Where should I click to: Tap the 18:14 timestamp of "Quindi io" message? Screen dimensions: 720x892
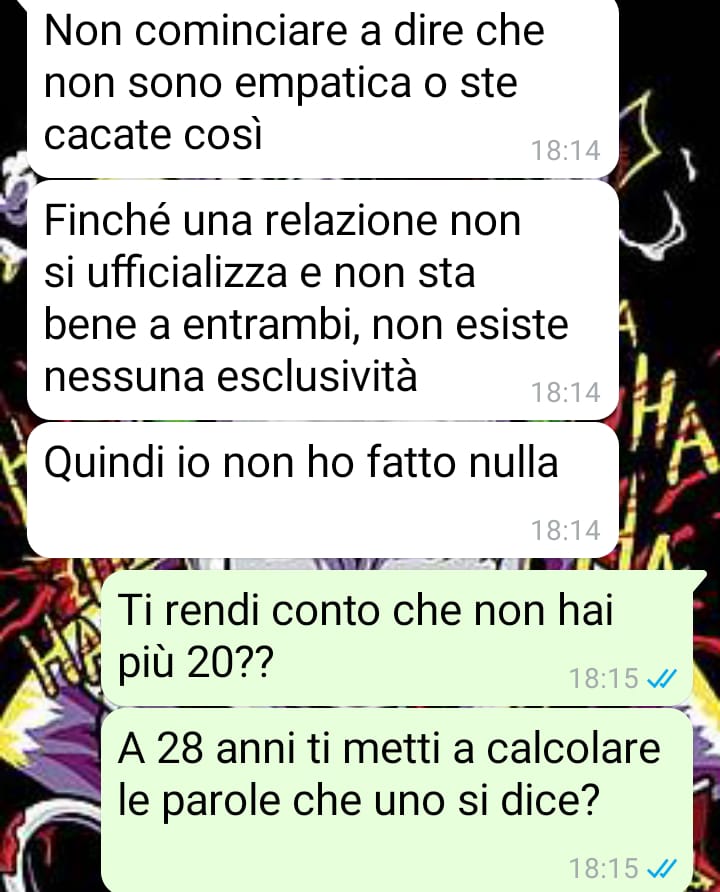[x=566, y=530]
